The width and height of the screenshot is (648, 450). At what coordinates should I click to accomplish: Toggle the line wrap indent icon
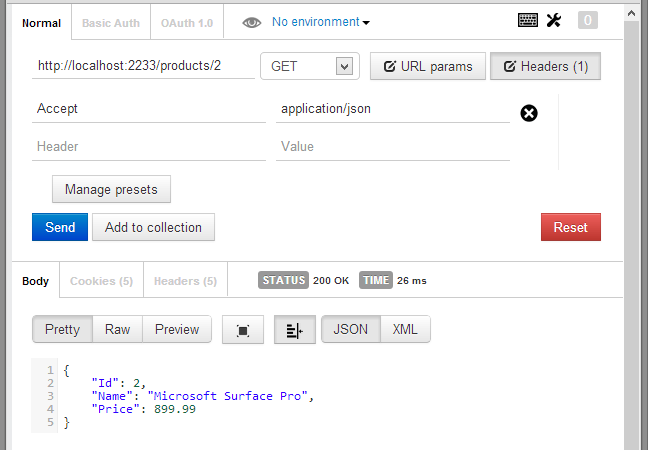pos(295,330)
